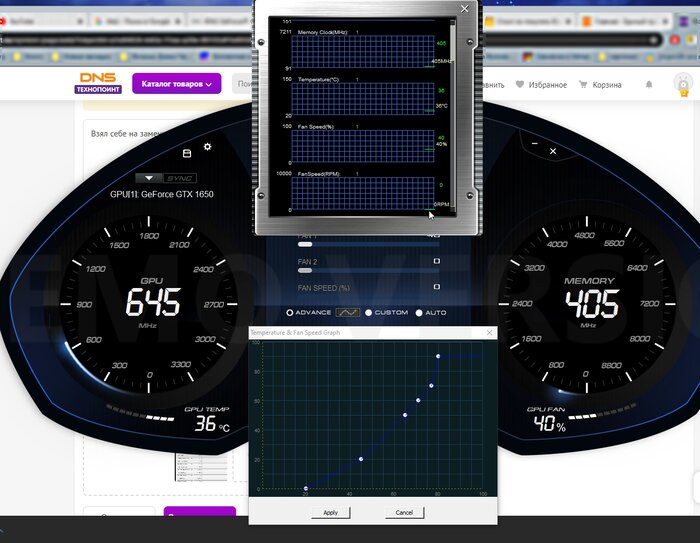The height and width of the screenshot is (543, 700).
Task: Click the GeForce GTX 1650 label
Action: [162, 194]
